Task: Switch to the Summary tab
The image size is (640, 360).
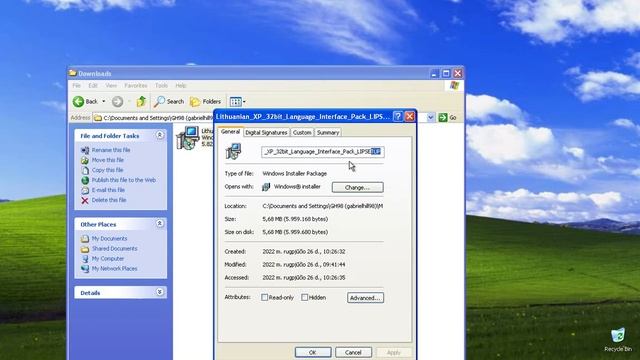Action: click(x=328, y=133)
